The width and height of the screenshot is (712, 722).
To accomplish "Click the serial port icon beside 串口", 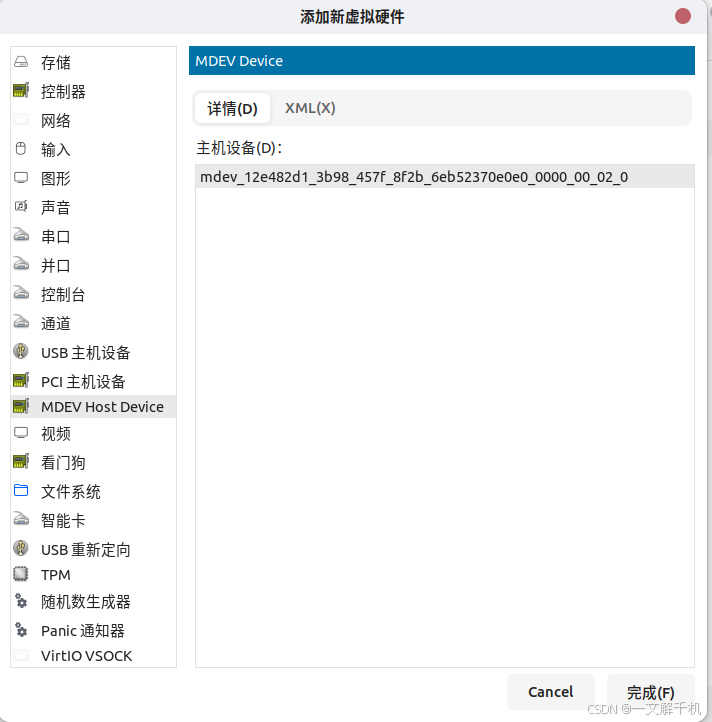I will point(21,235).
